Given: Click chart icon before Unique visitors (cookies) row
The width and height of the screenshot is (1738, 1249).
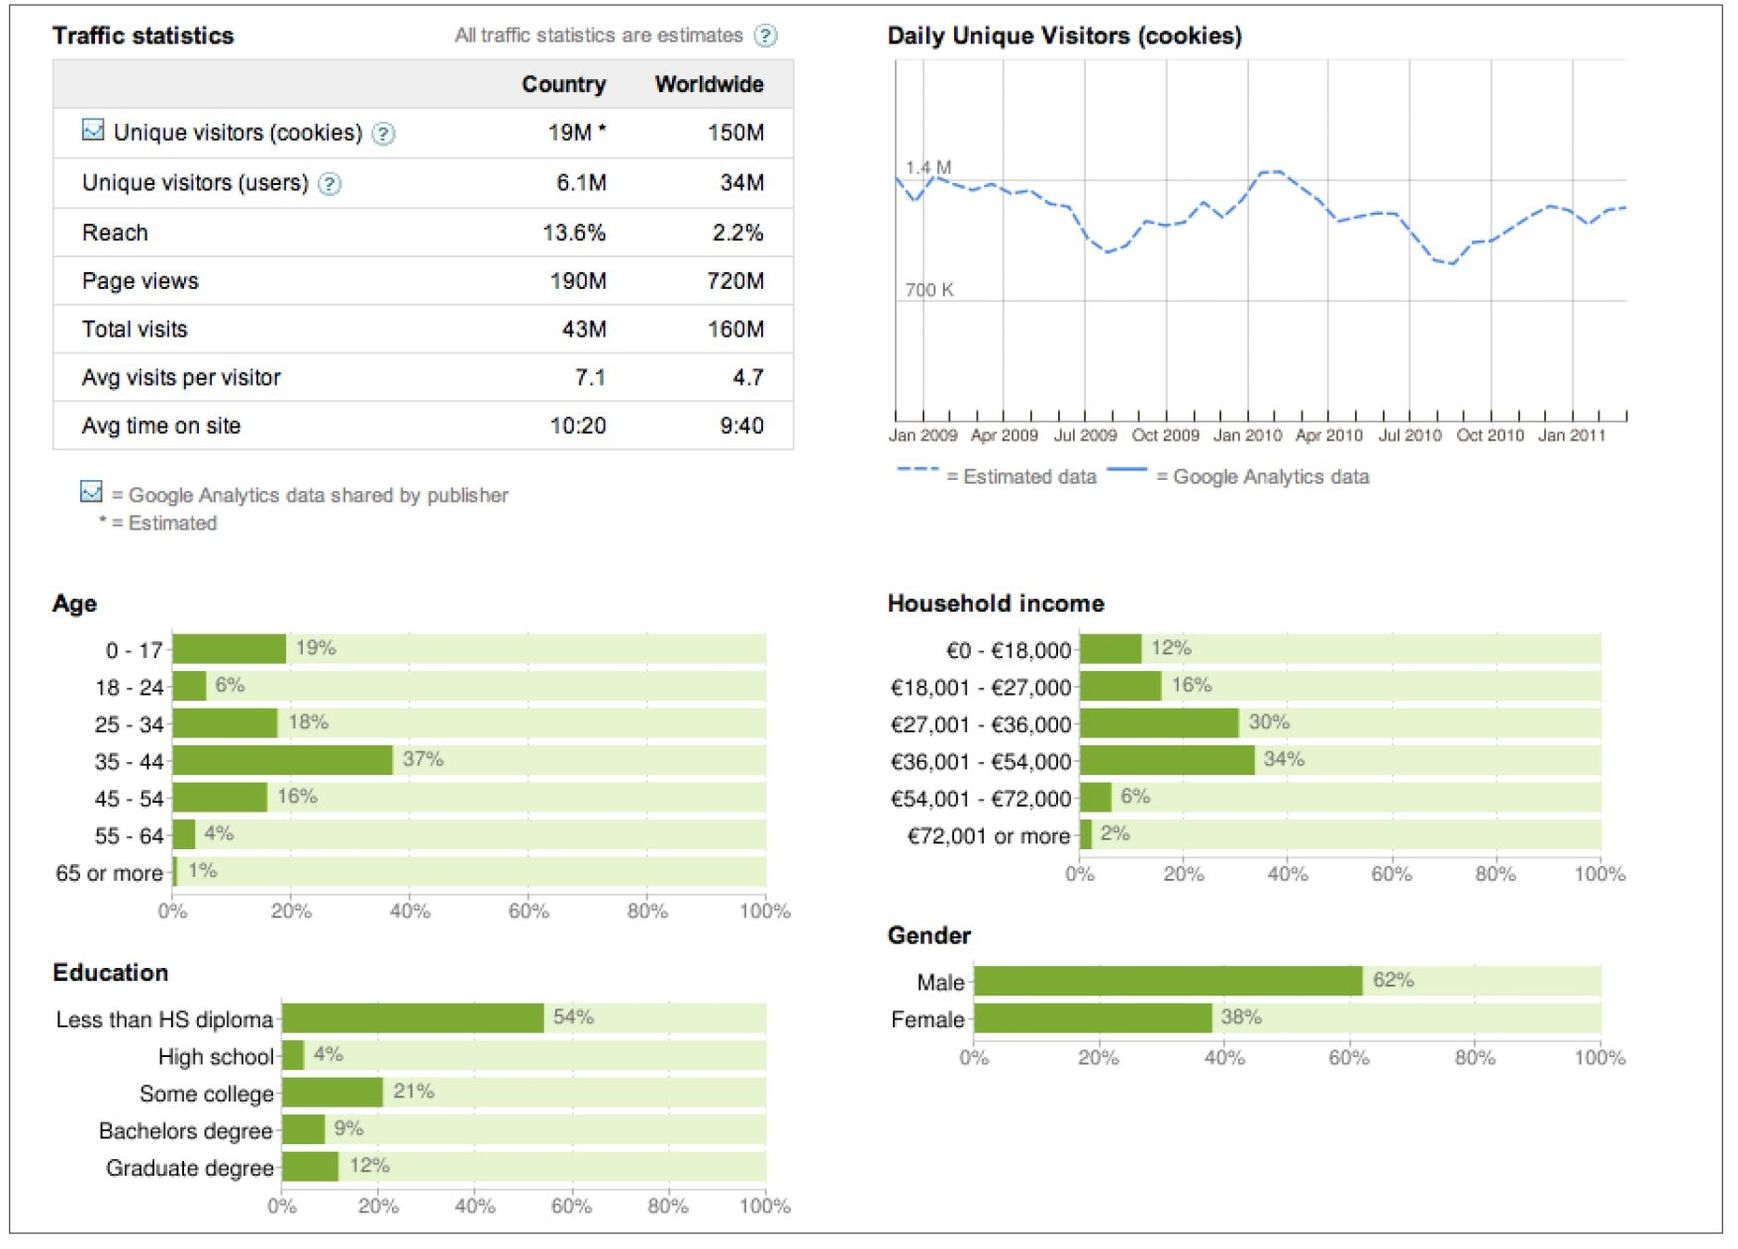Looking at the screenshot, I should (93, 130).
